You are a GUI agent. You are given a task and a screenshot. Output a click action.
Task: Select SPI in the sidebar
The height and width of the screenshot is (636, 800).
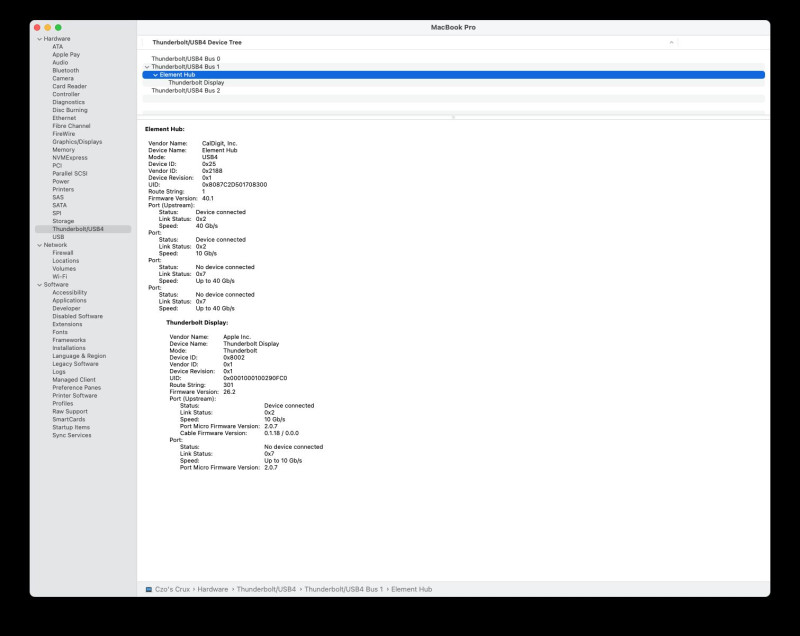(x=57, y=213)
